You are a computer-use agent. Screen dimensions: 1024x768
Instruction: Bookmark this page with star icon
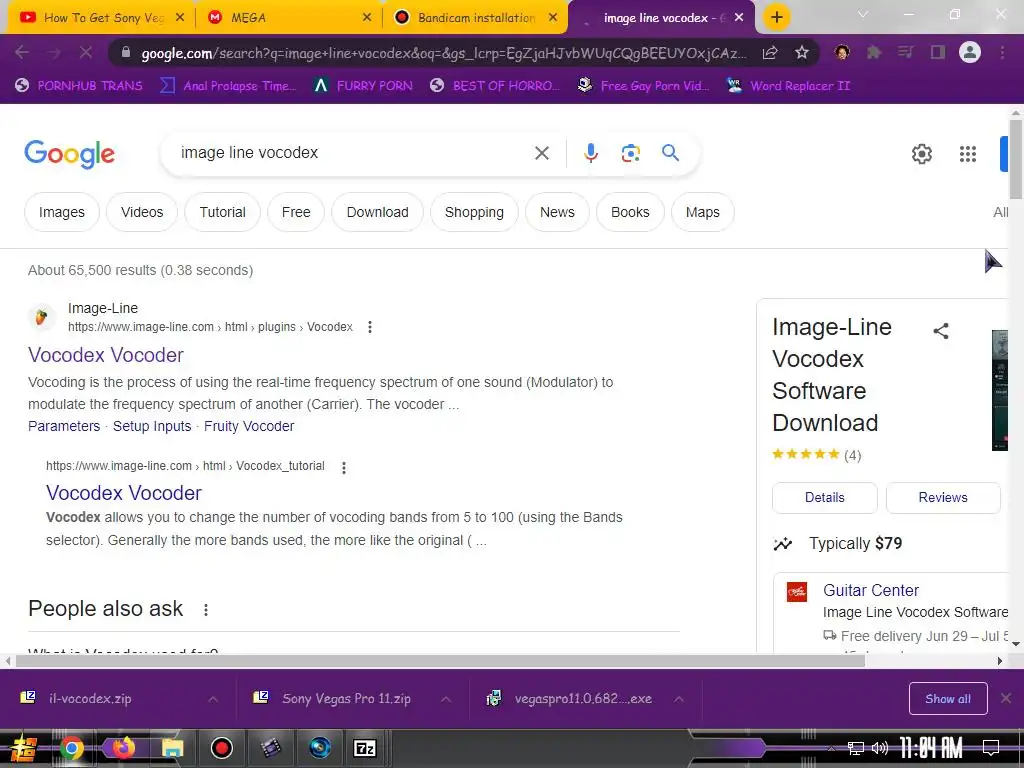(801, 52)
